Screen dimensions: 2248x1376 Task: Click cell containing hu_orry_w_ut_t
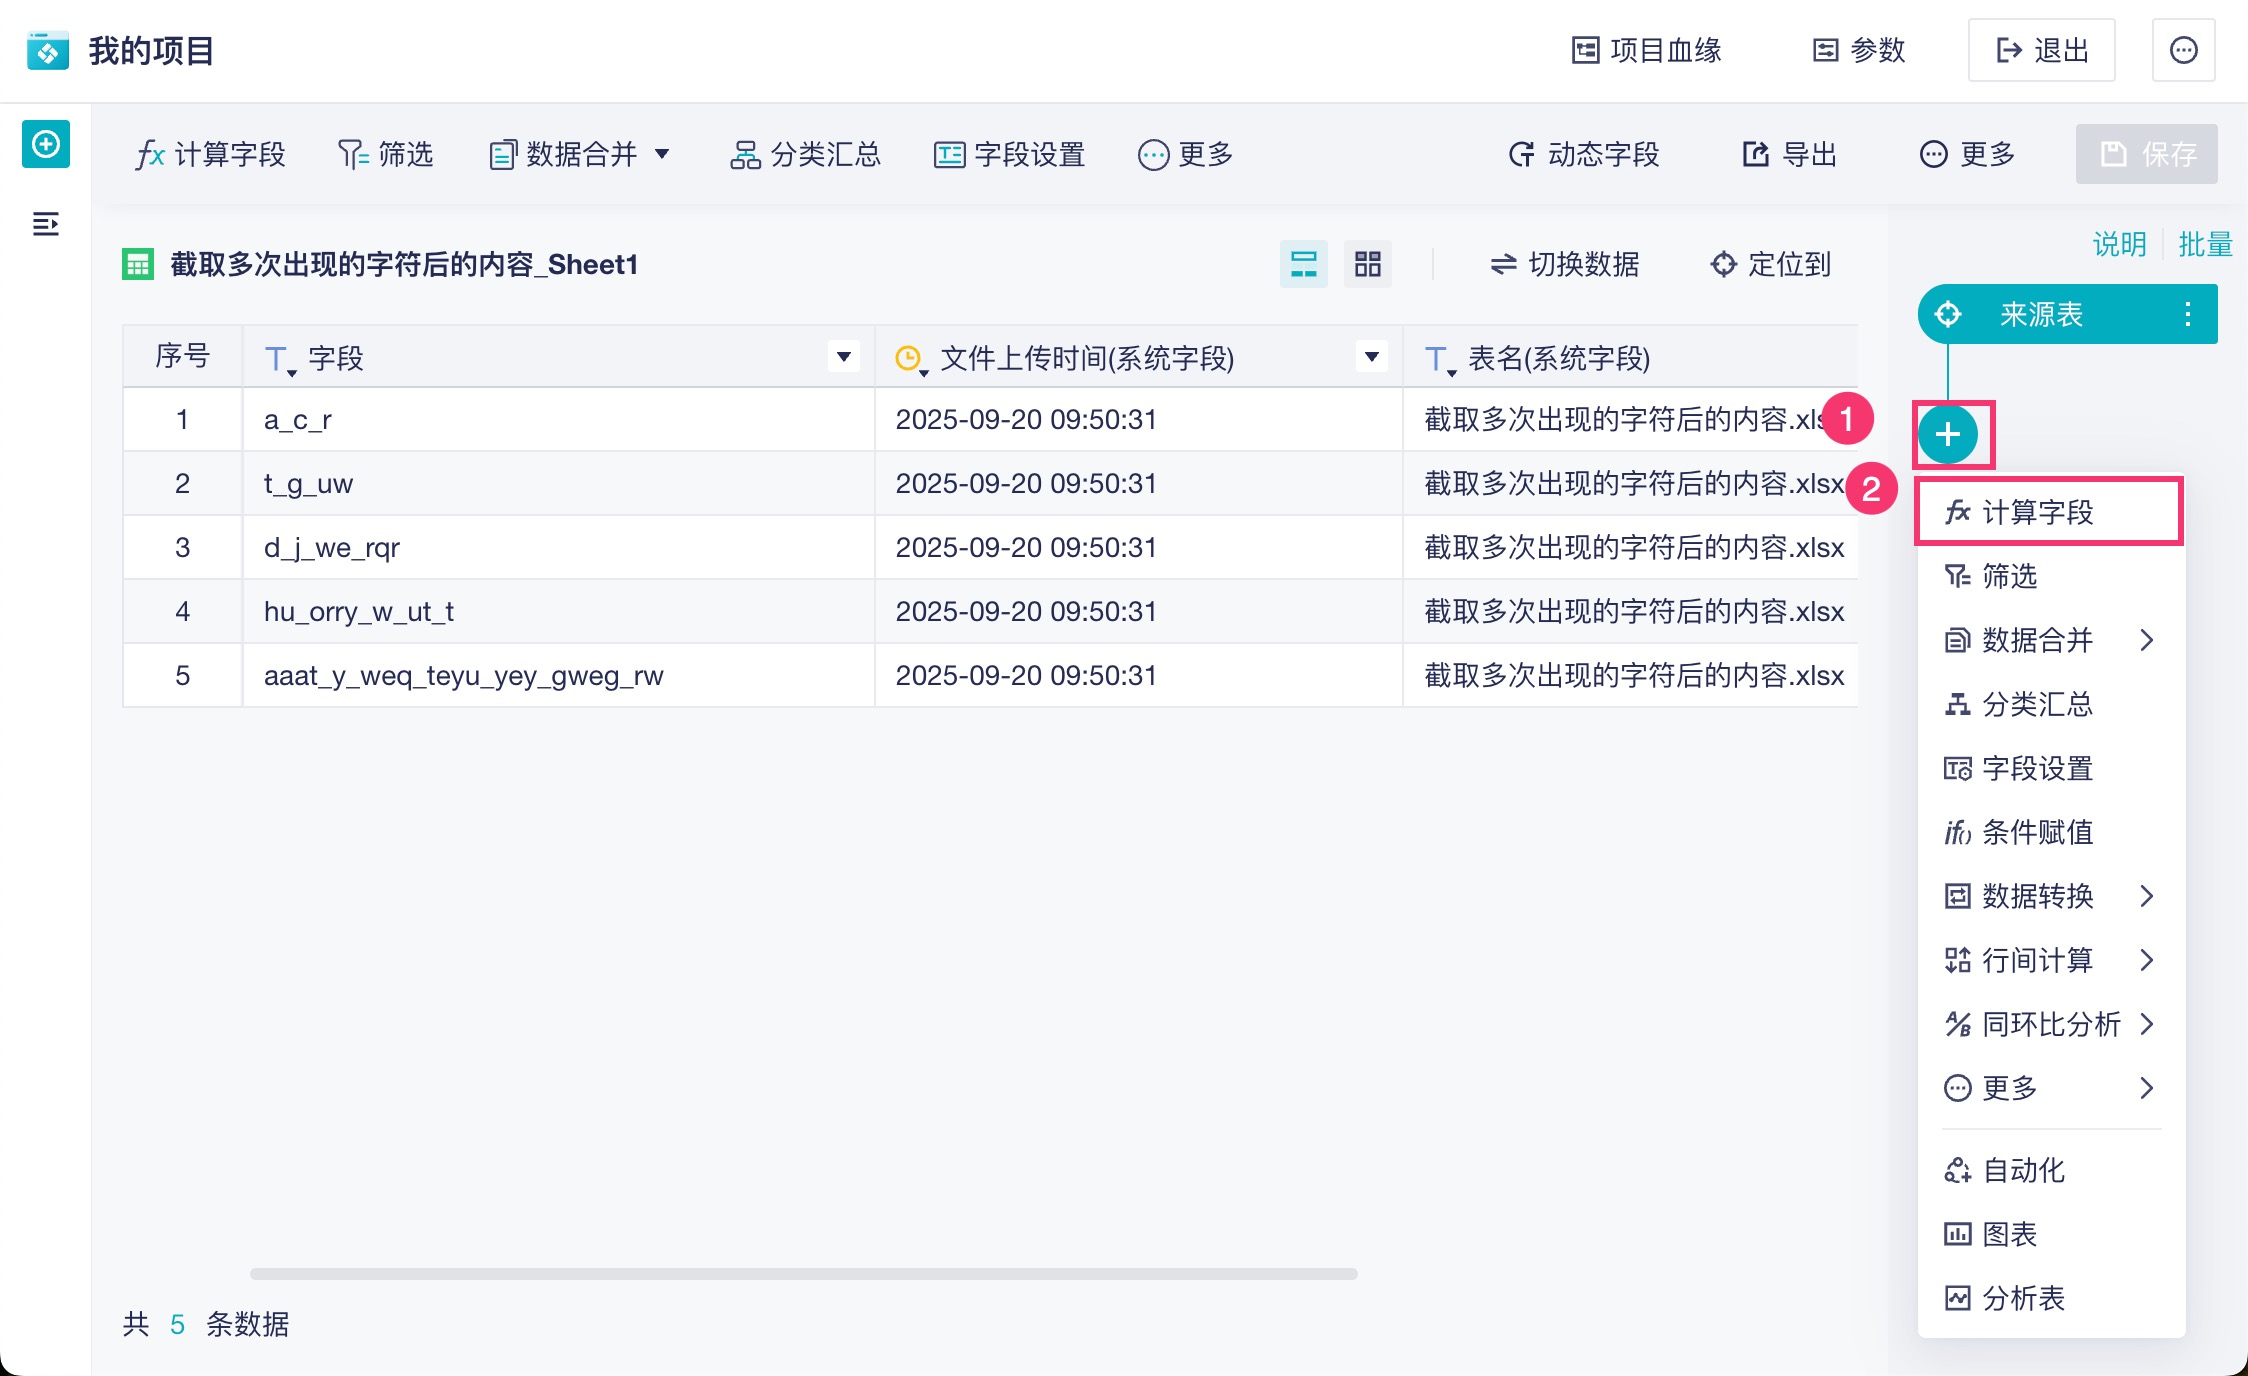[358, 611]
